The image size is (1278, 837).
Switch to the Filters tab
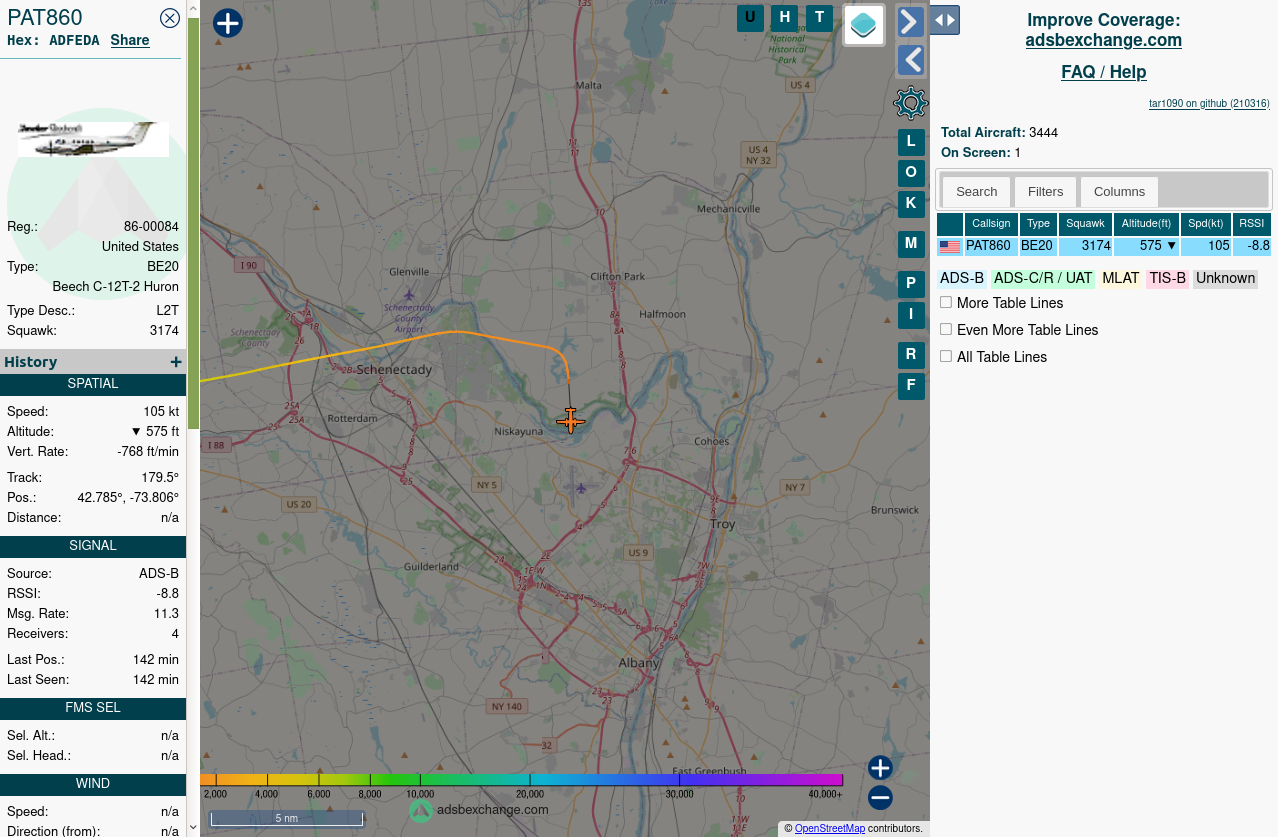[1046, 192]
